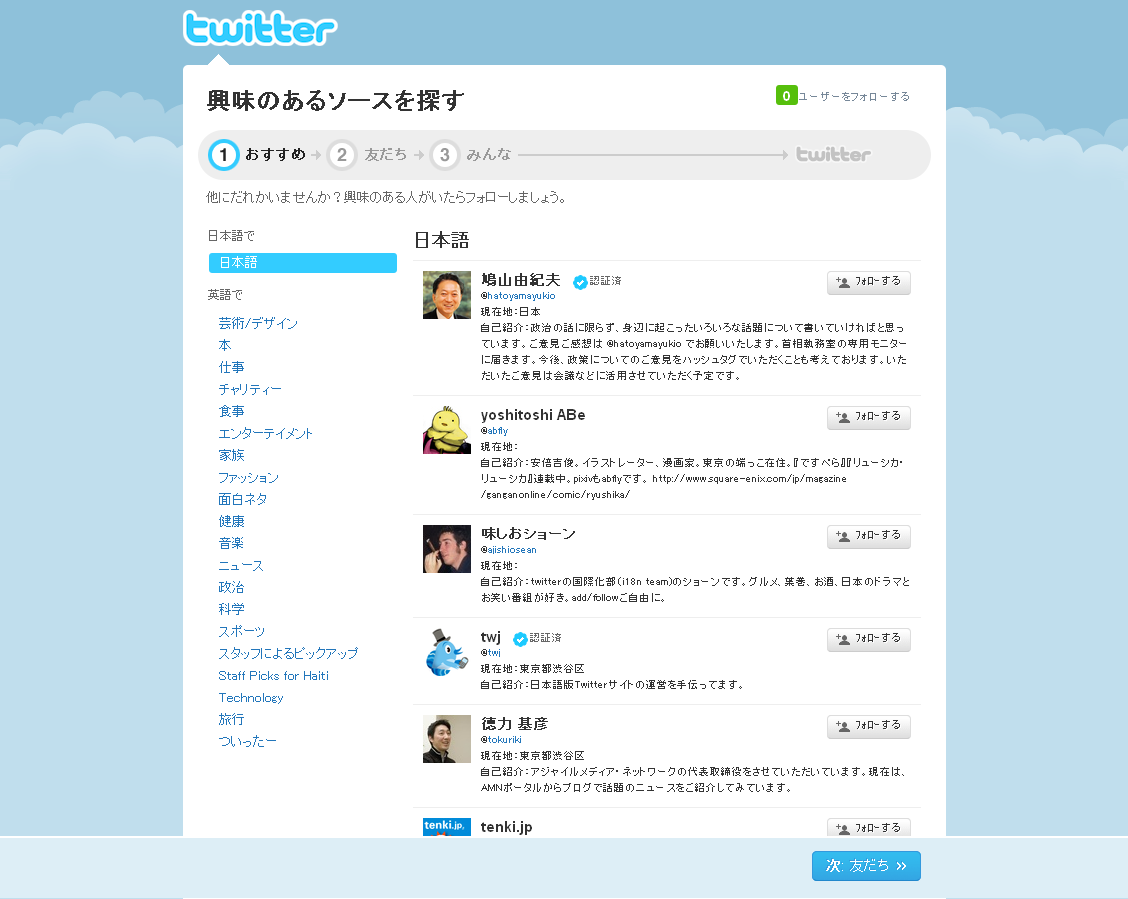The image size is (1128, 899).
Task: Follow the twj account
Action: click(868, 639)
